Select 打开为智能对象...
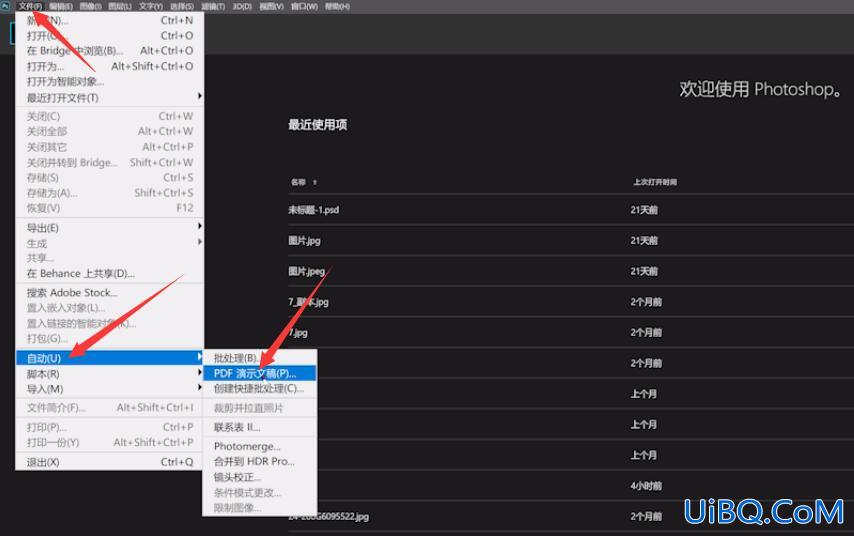Screen dimensions: 854x536 (109, 82)
